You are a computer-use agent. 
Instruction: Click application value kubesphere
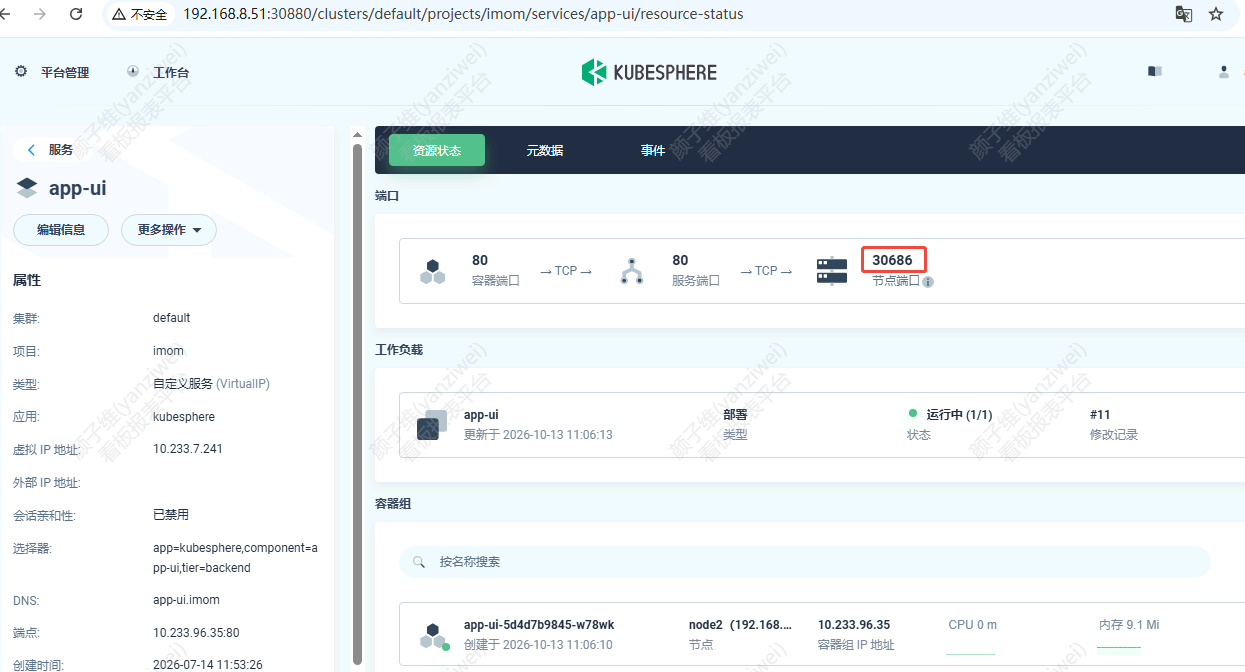pyautogui.click(x=184, y=416)
